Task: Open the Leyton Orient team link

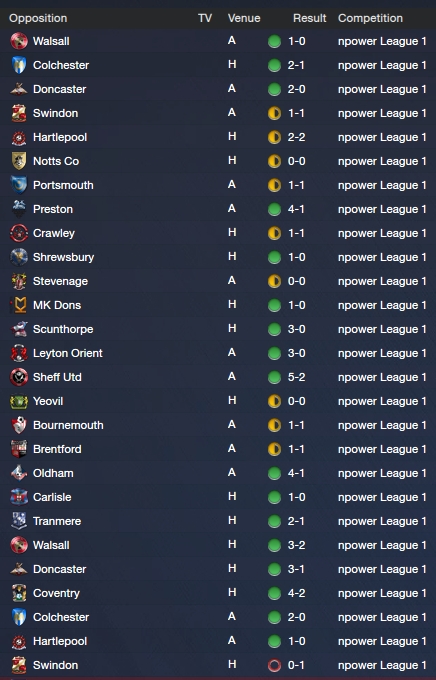Action: tap(68, 353)
